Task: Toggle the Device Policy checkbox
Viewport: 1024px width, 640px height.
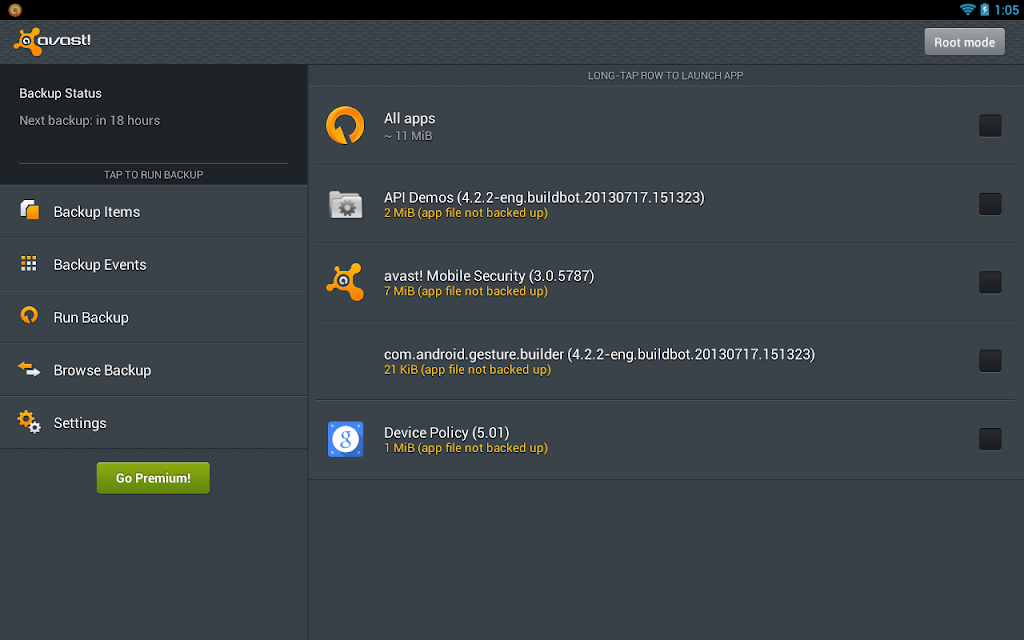Action: [x=990, y=439]
